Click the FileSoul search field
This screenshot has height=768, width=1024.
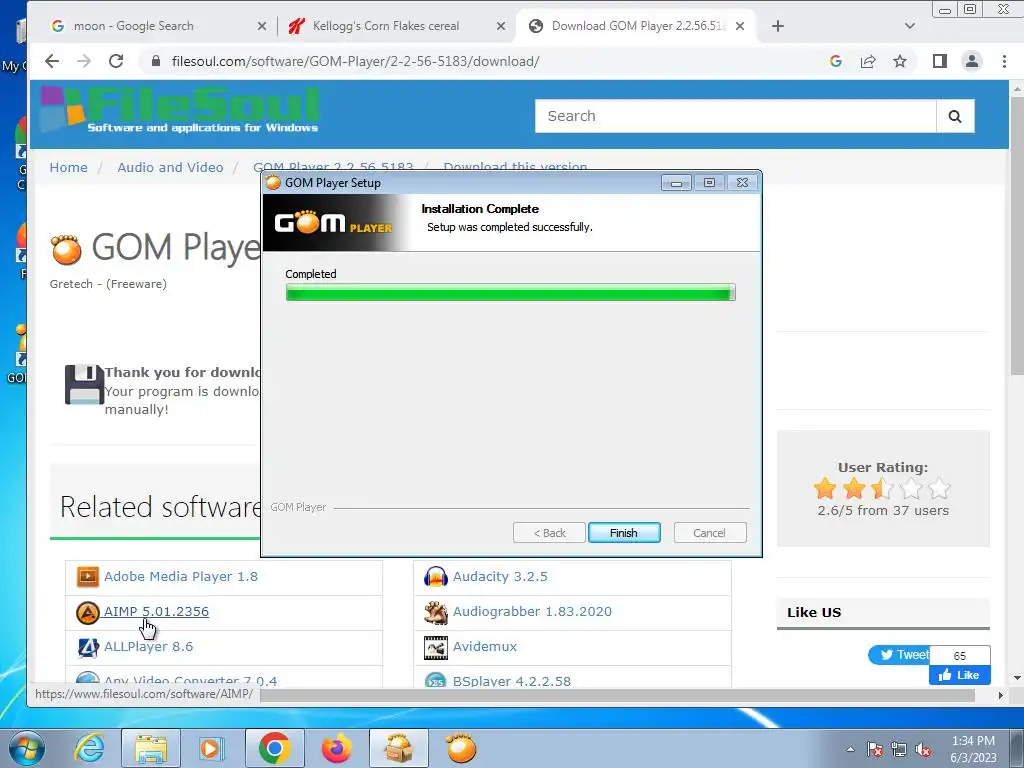point(735,116)
